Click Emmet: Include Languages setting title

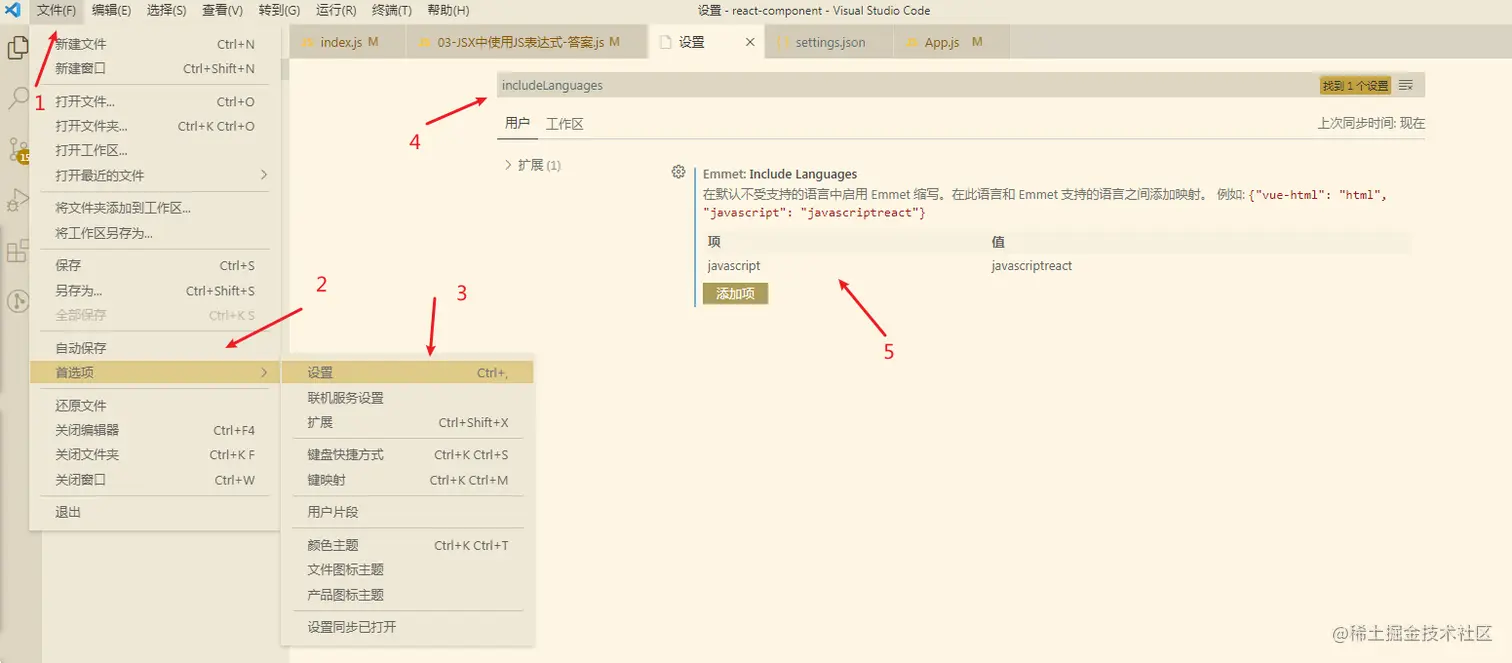[x=780, y=174]
